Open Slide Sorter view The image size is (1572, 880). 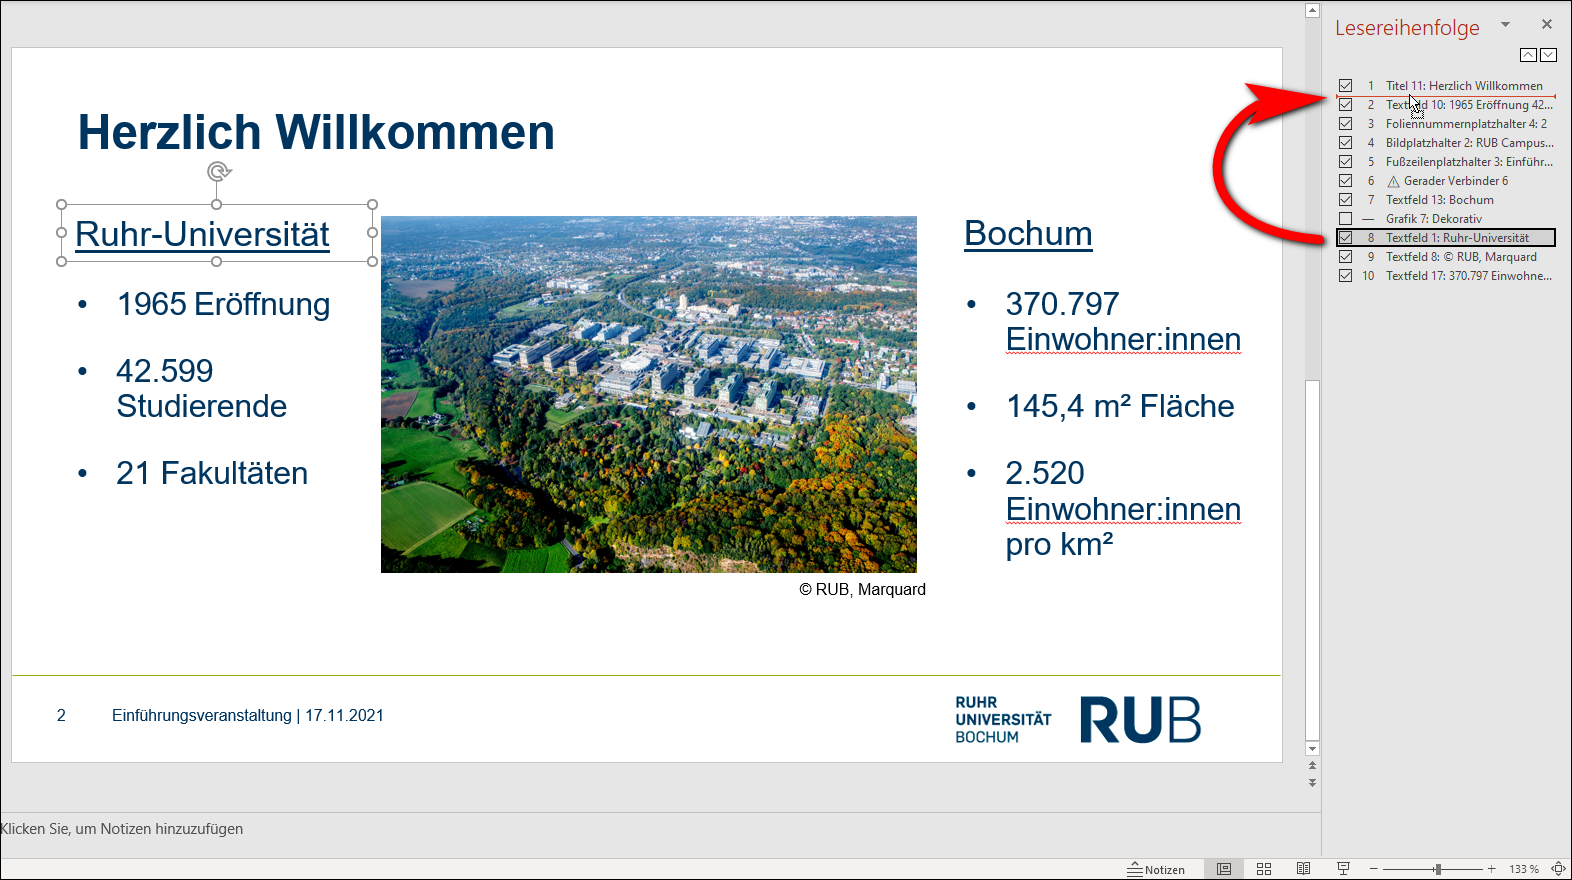point(1264,869)
